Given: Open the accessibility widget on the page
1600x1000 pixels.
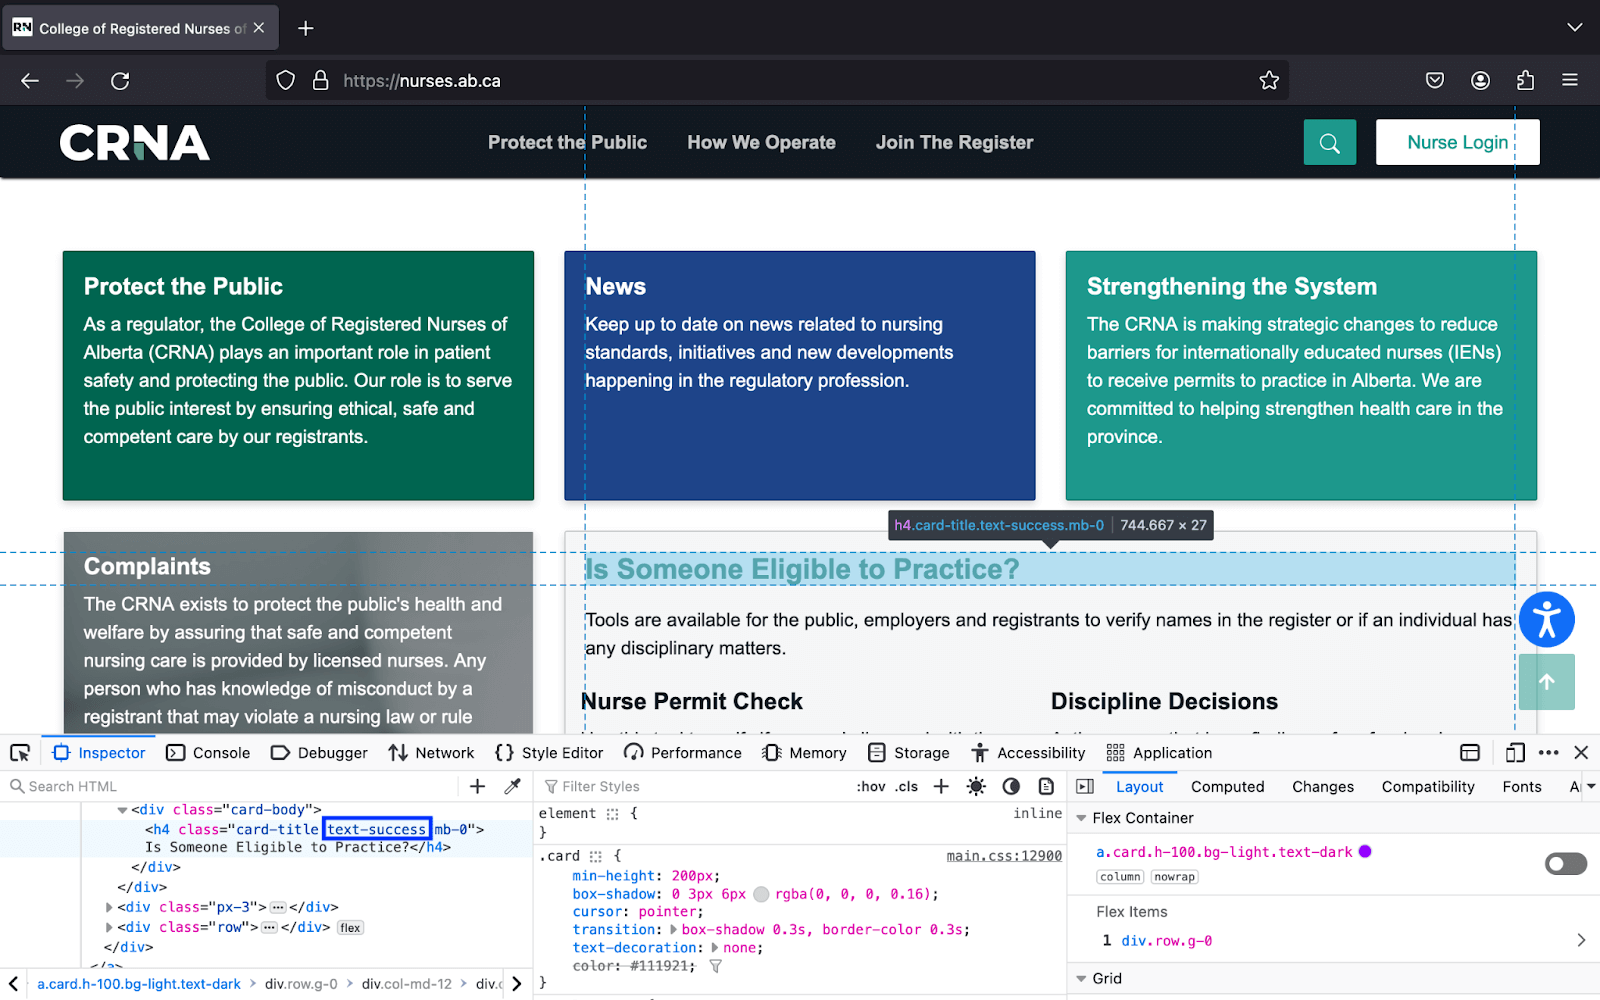Looking at the screenshot, I should click(x=1547, y=620).
